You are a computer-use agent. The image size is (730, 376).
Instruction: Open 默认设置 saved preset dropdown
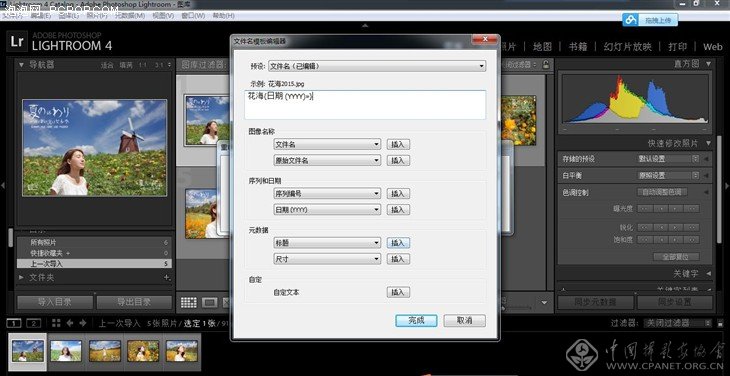pos(668,159)
